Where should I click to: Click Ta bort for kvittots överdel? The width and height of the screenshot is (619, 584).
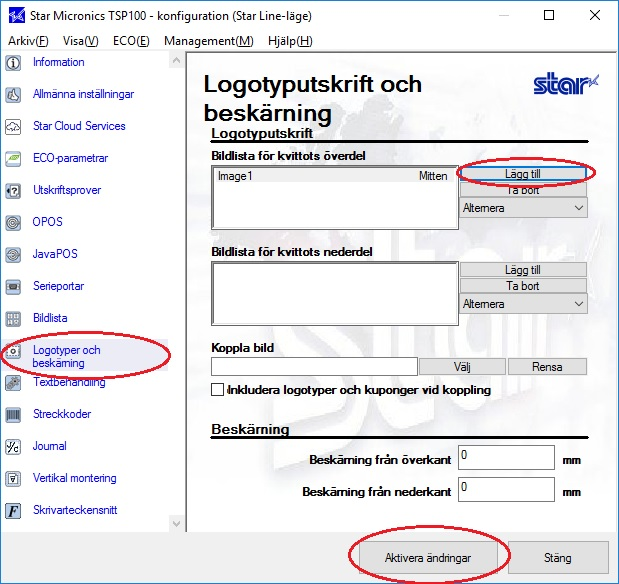523,190
